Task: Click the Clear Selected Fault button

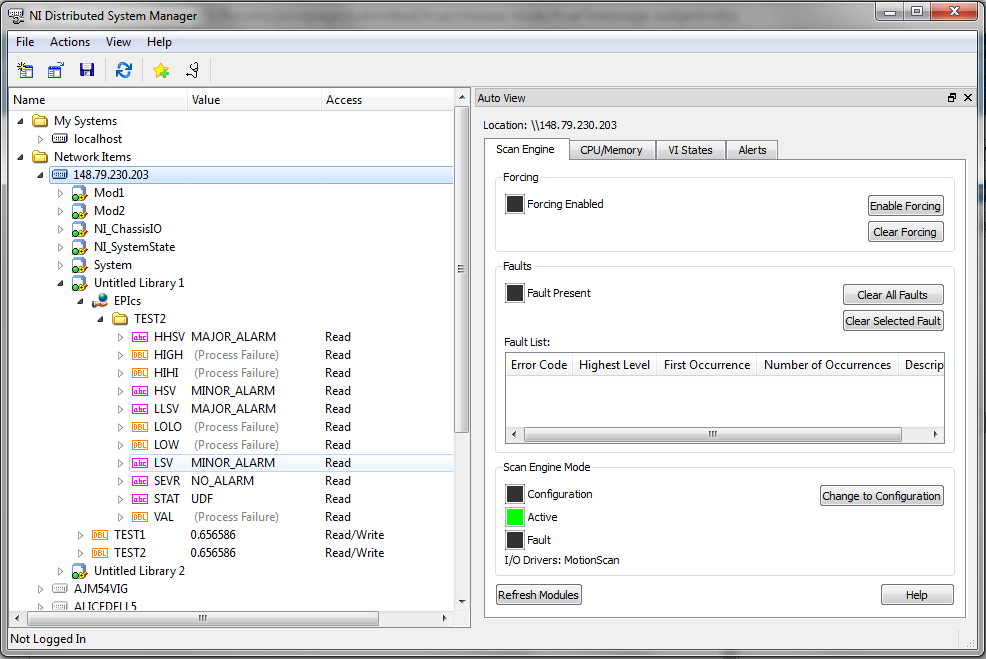Action: click(893, 321)
